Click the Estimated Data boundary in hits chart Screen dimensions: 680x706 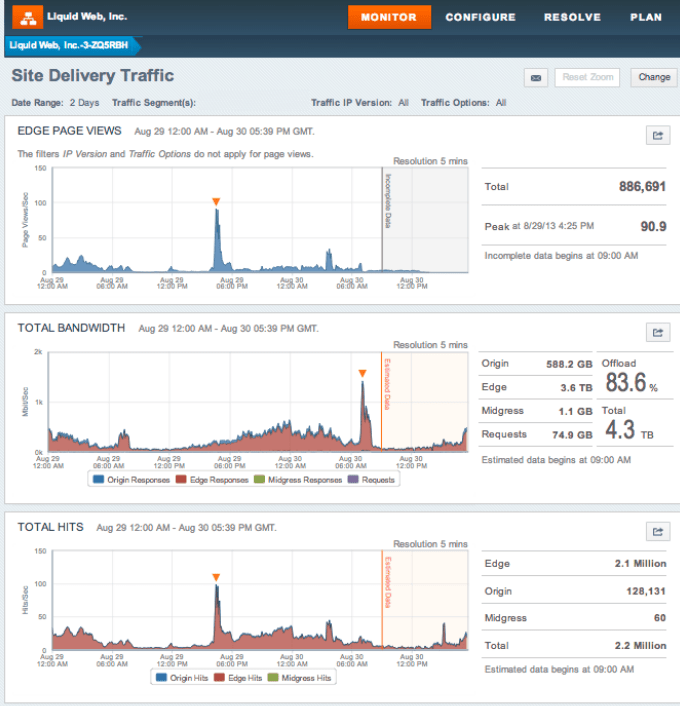pos(382,600)
